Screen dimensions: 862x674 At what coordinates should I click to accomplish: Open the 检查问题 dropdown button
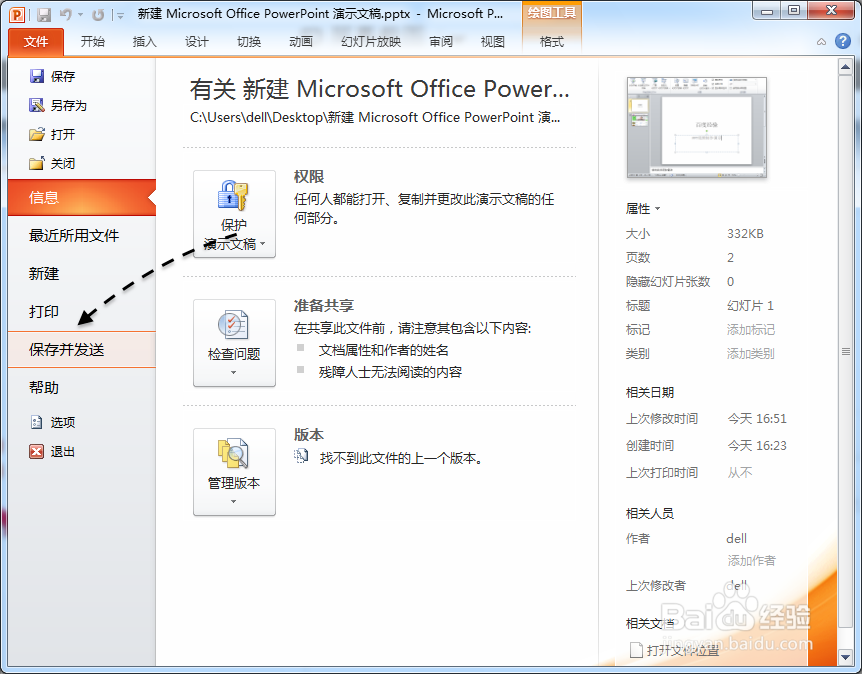click(x=234, y=343)
